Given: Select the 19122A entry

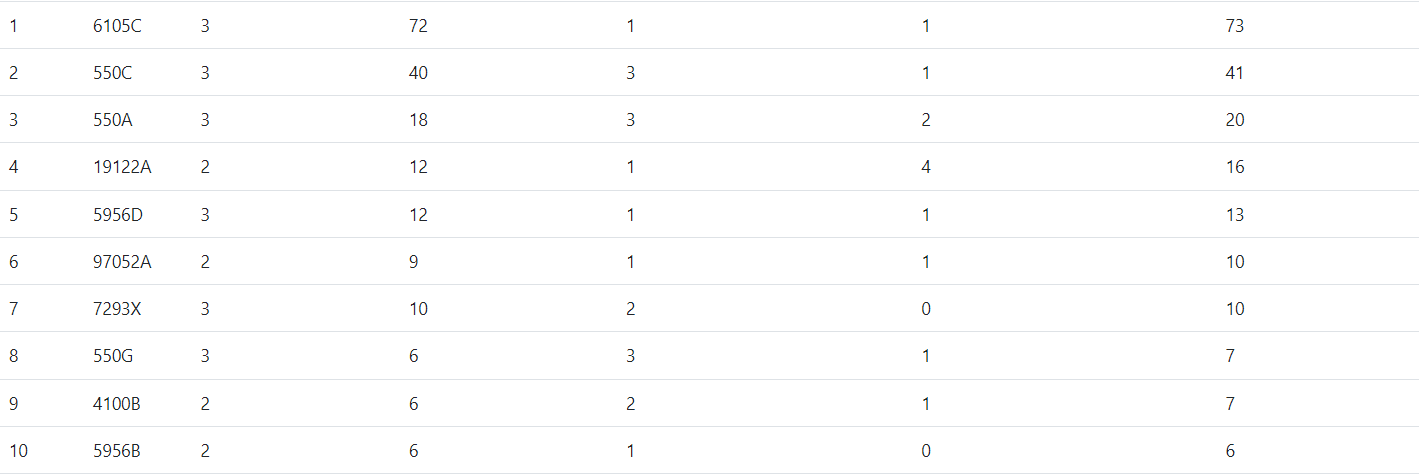Looking at the screenshot, I should tap(122, 167).
